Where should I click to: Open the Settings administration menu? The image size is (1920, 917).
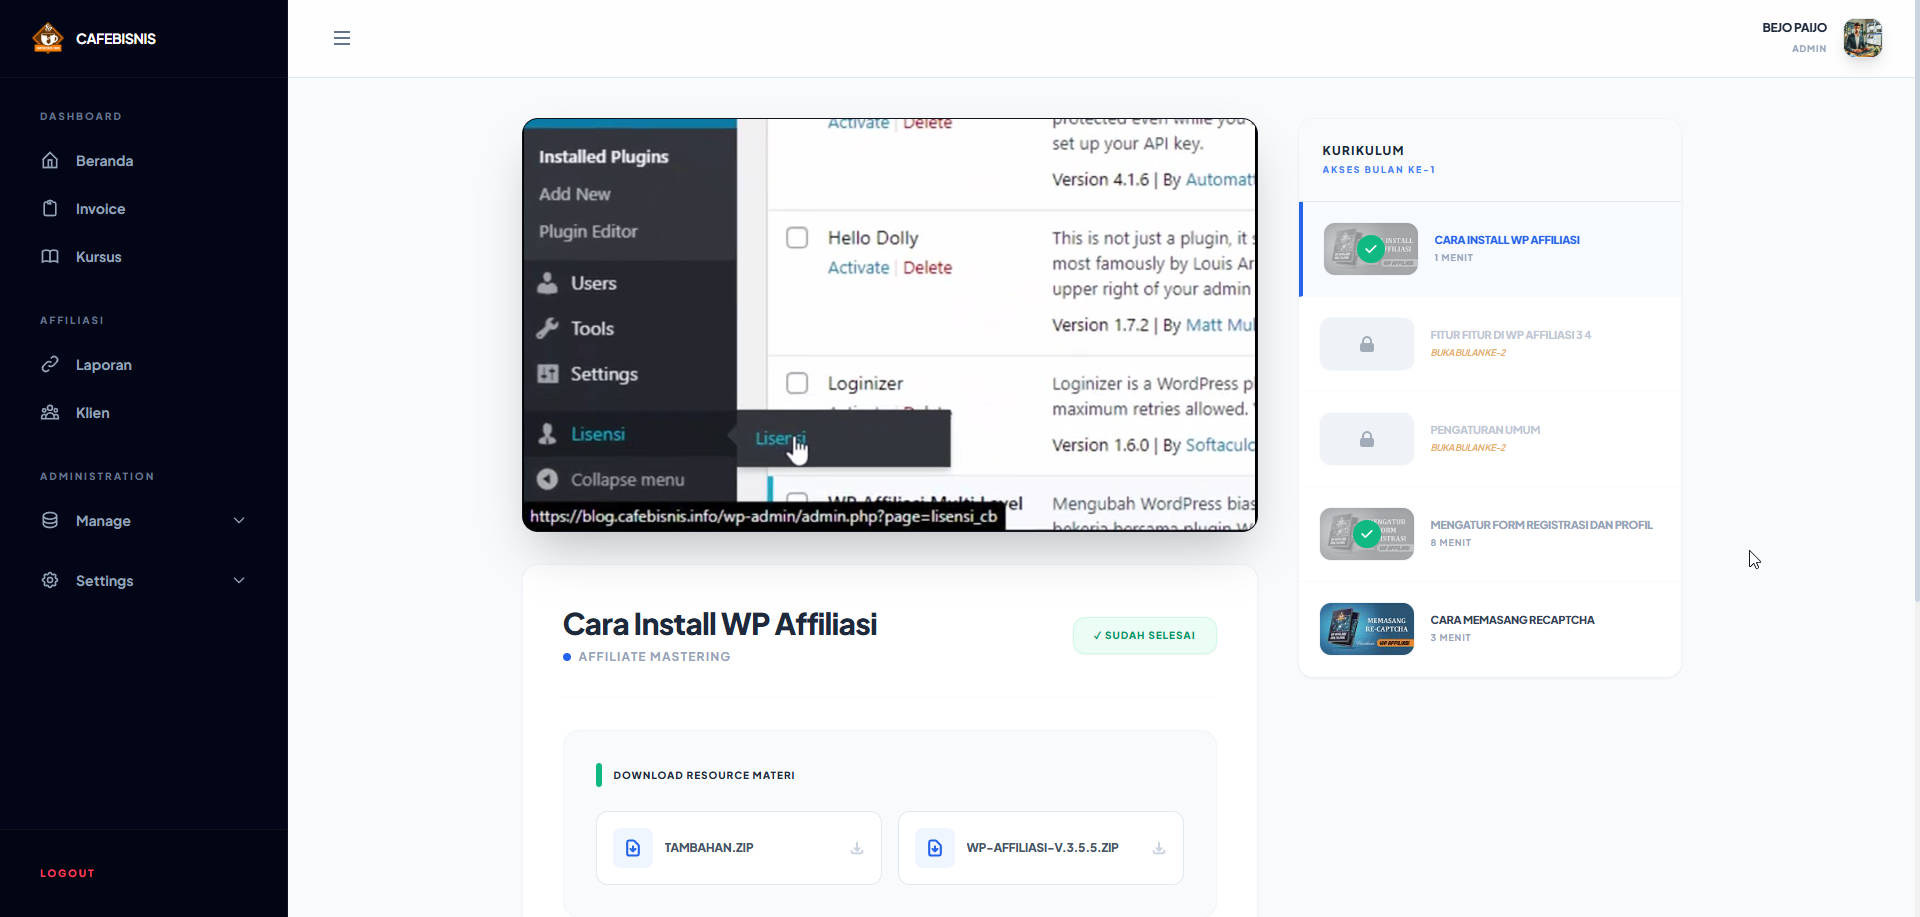(x=104, y=581)
